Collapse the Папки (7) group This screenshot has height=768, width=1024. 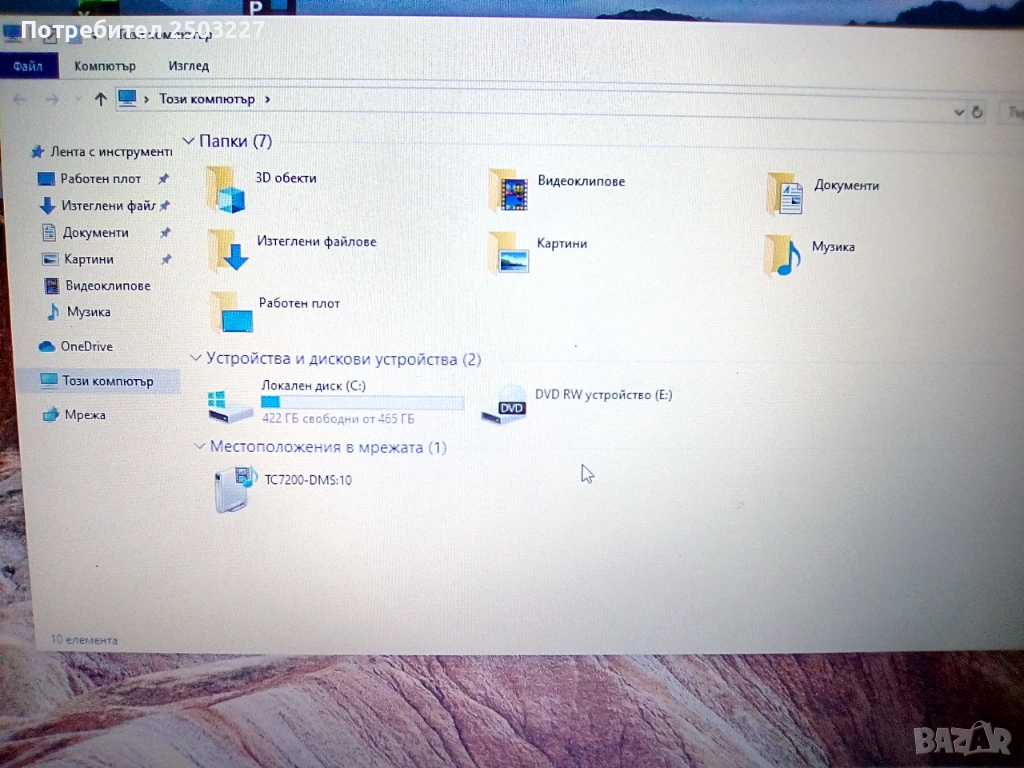189,141
